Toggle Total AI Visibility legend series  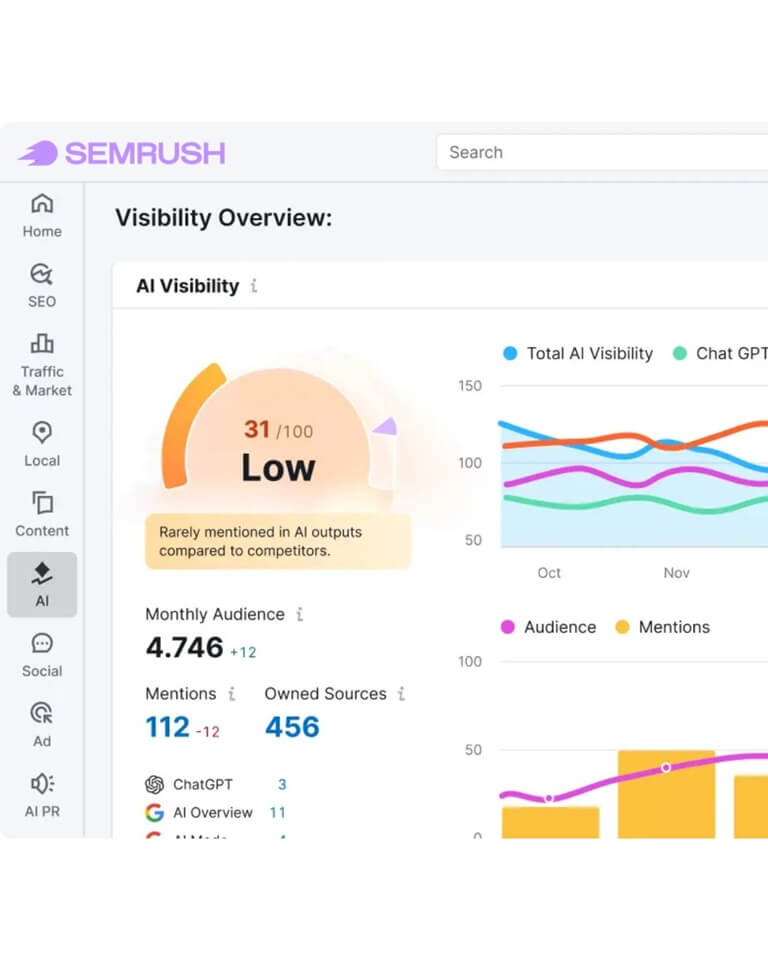pyautogui.click(x=578, y=353)
